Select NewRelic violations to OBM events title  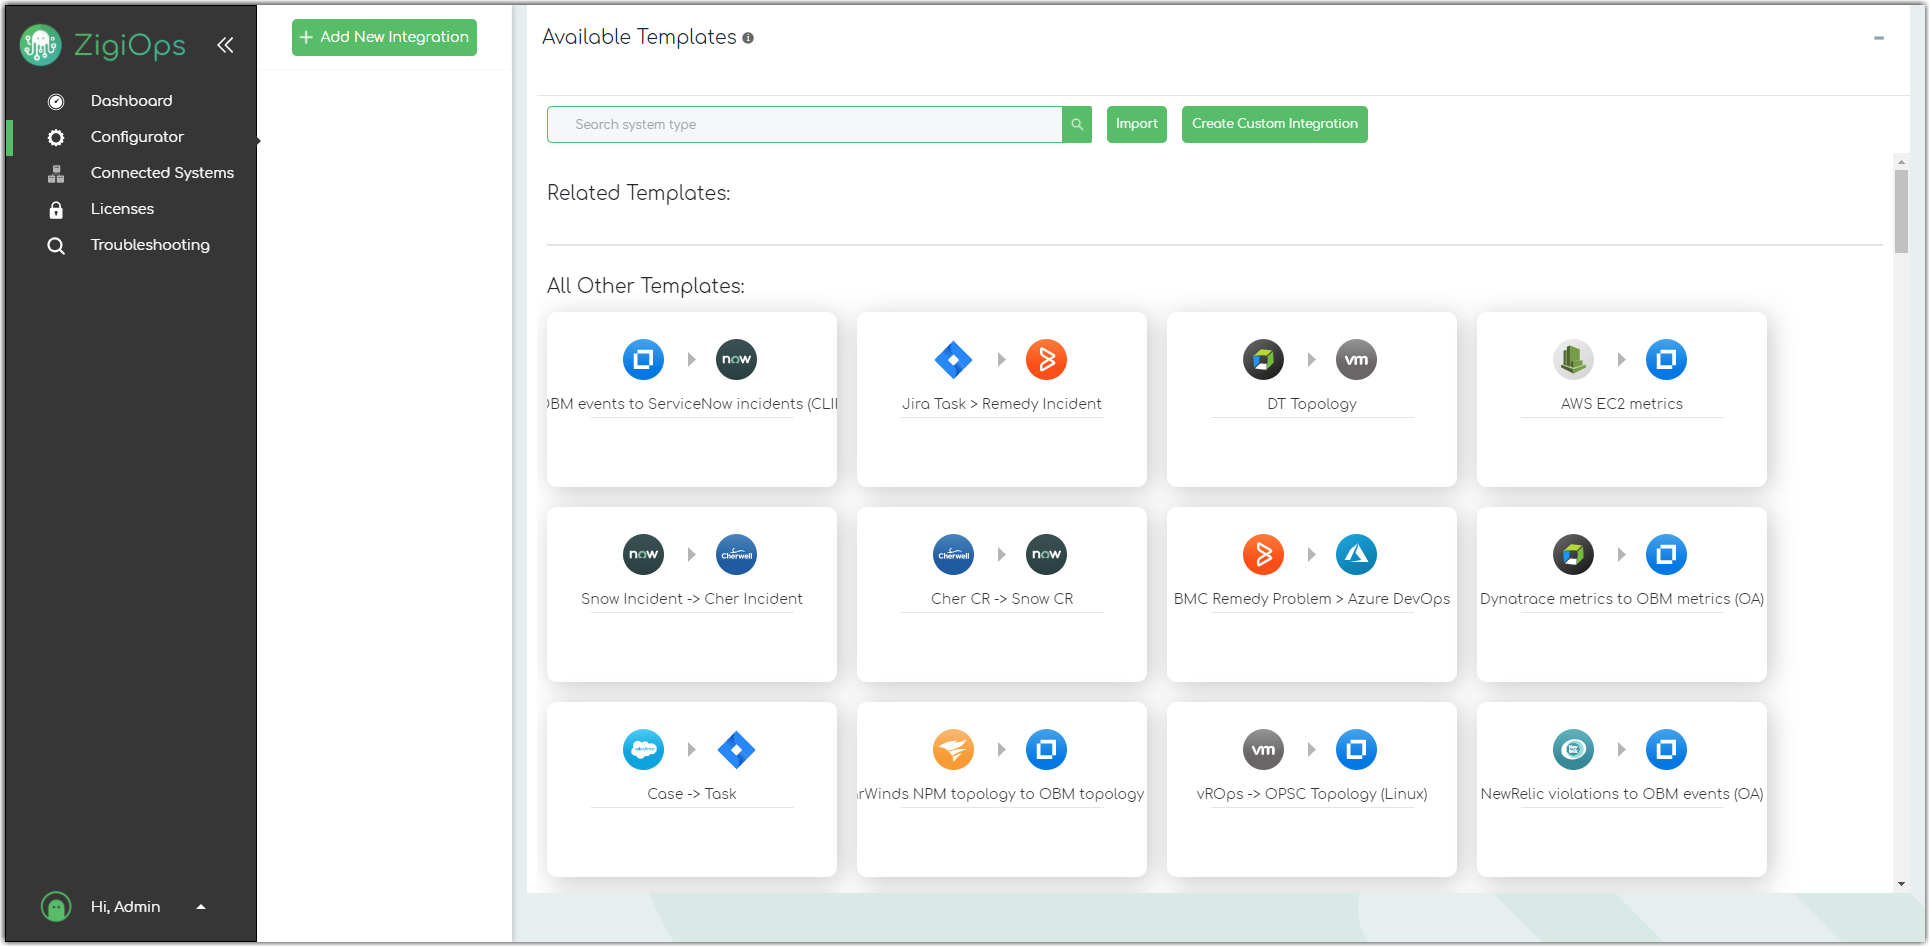tap(1622, 794)
